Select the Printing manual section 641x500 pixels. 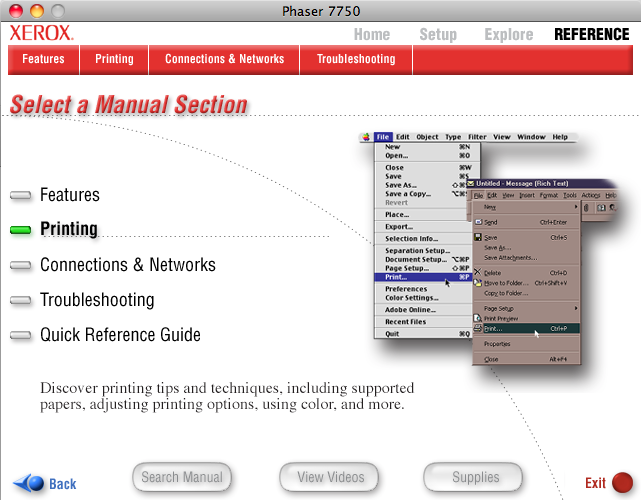tap(69, 229)
